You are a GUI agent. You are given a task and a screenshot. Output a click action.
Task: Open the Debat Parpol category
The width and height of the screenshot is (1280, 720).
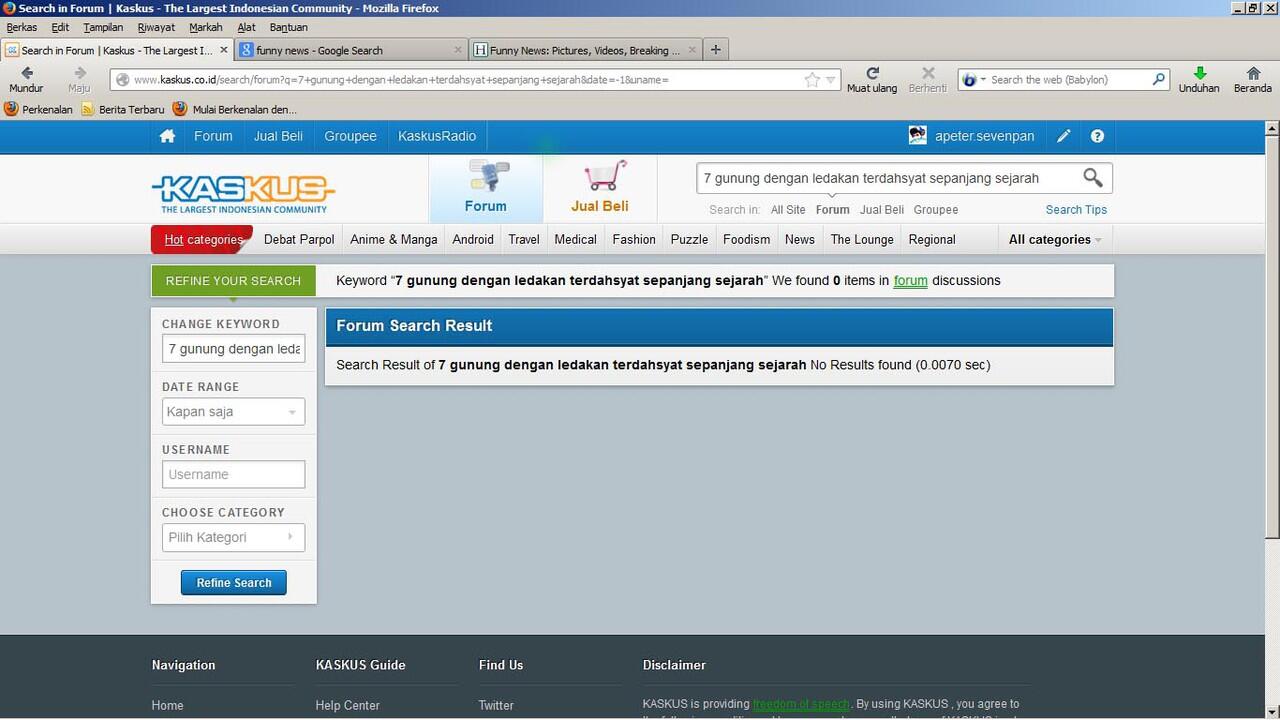299,240
